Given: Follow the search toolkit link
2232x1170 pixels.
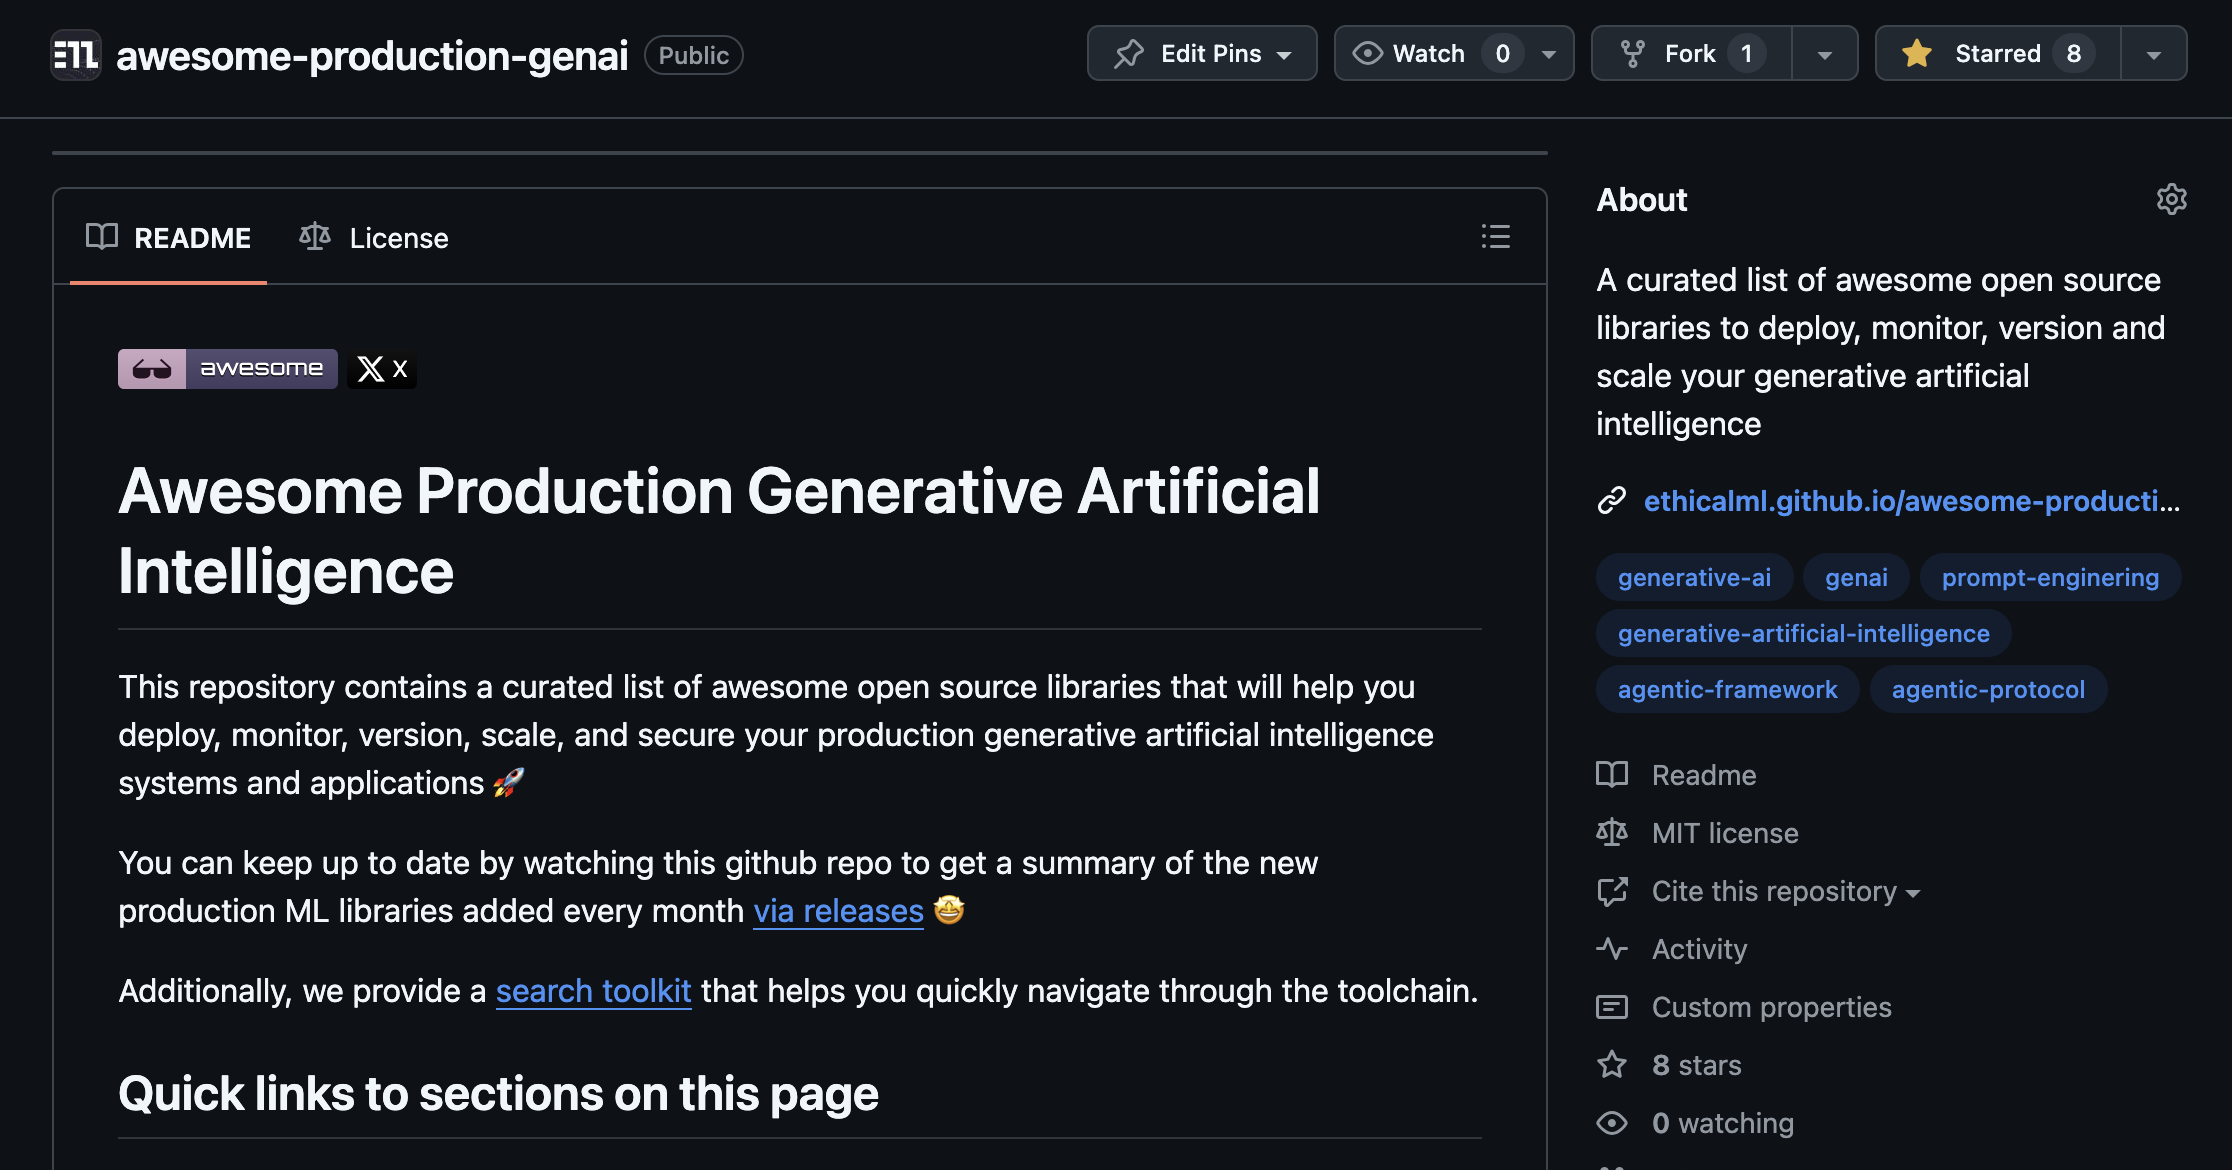Looking at the screenshot, I should (x=594, y=990).
